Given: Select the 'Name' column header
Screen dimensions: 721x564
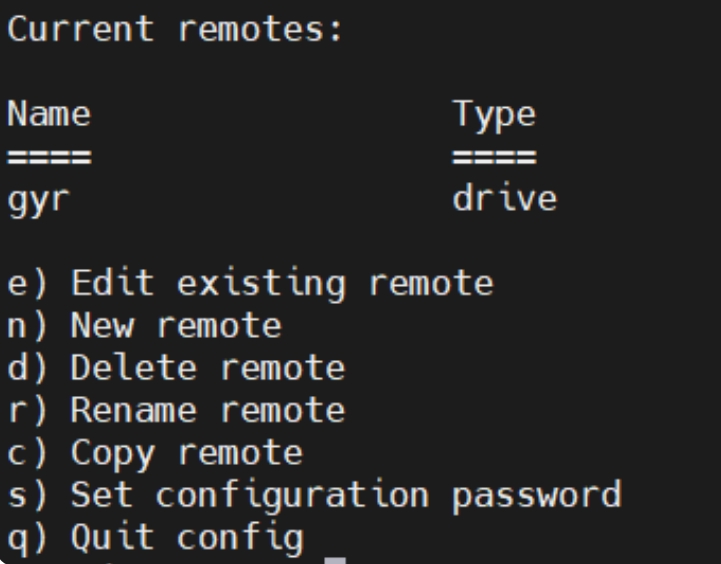Looking at the screenshot, I should click(x=50, y=114).
